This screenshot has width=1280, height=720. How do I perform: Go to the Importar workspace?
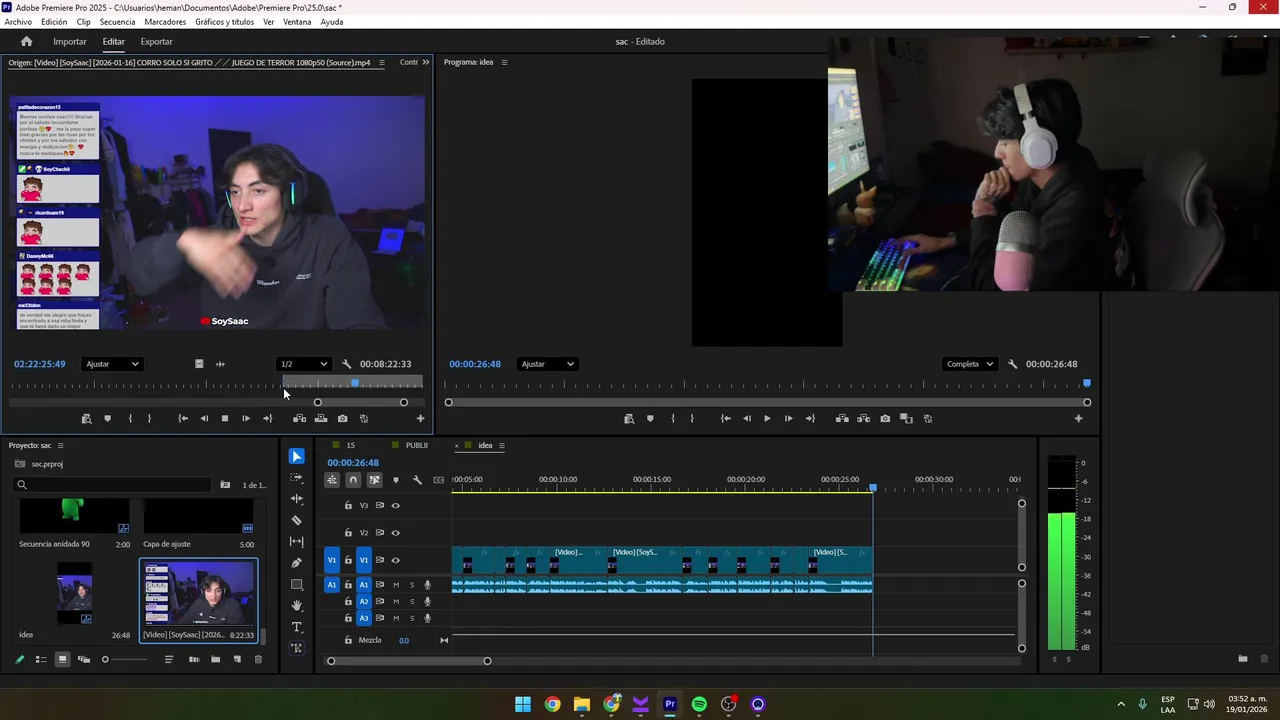[x=70, y=41]
